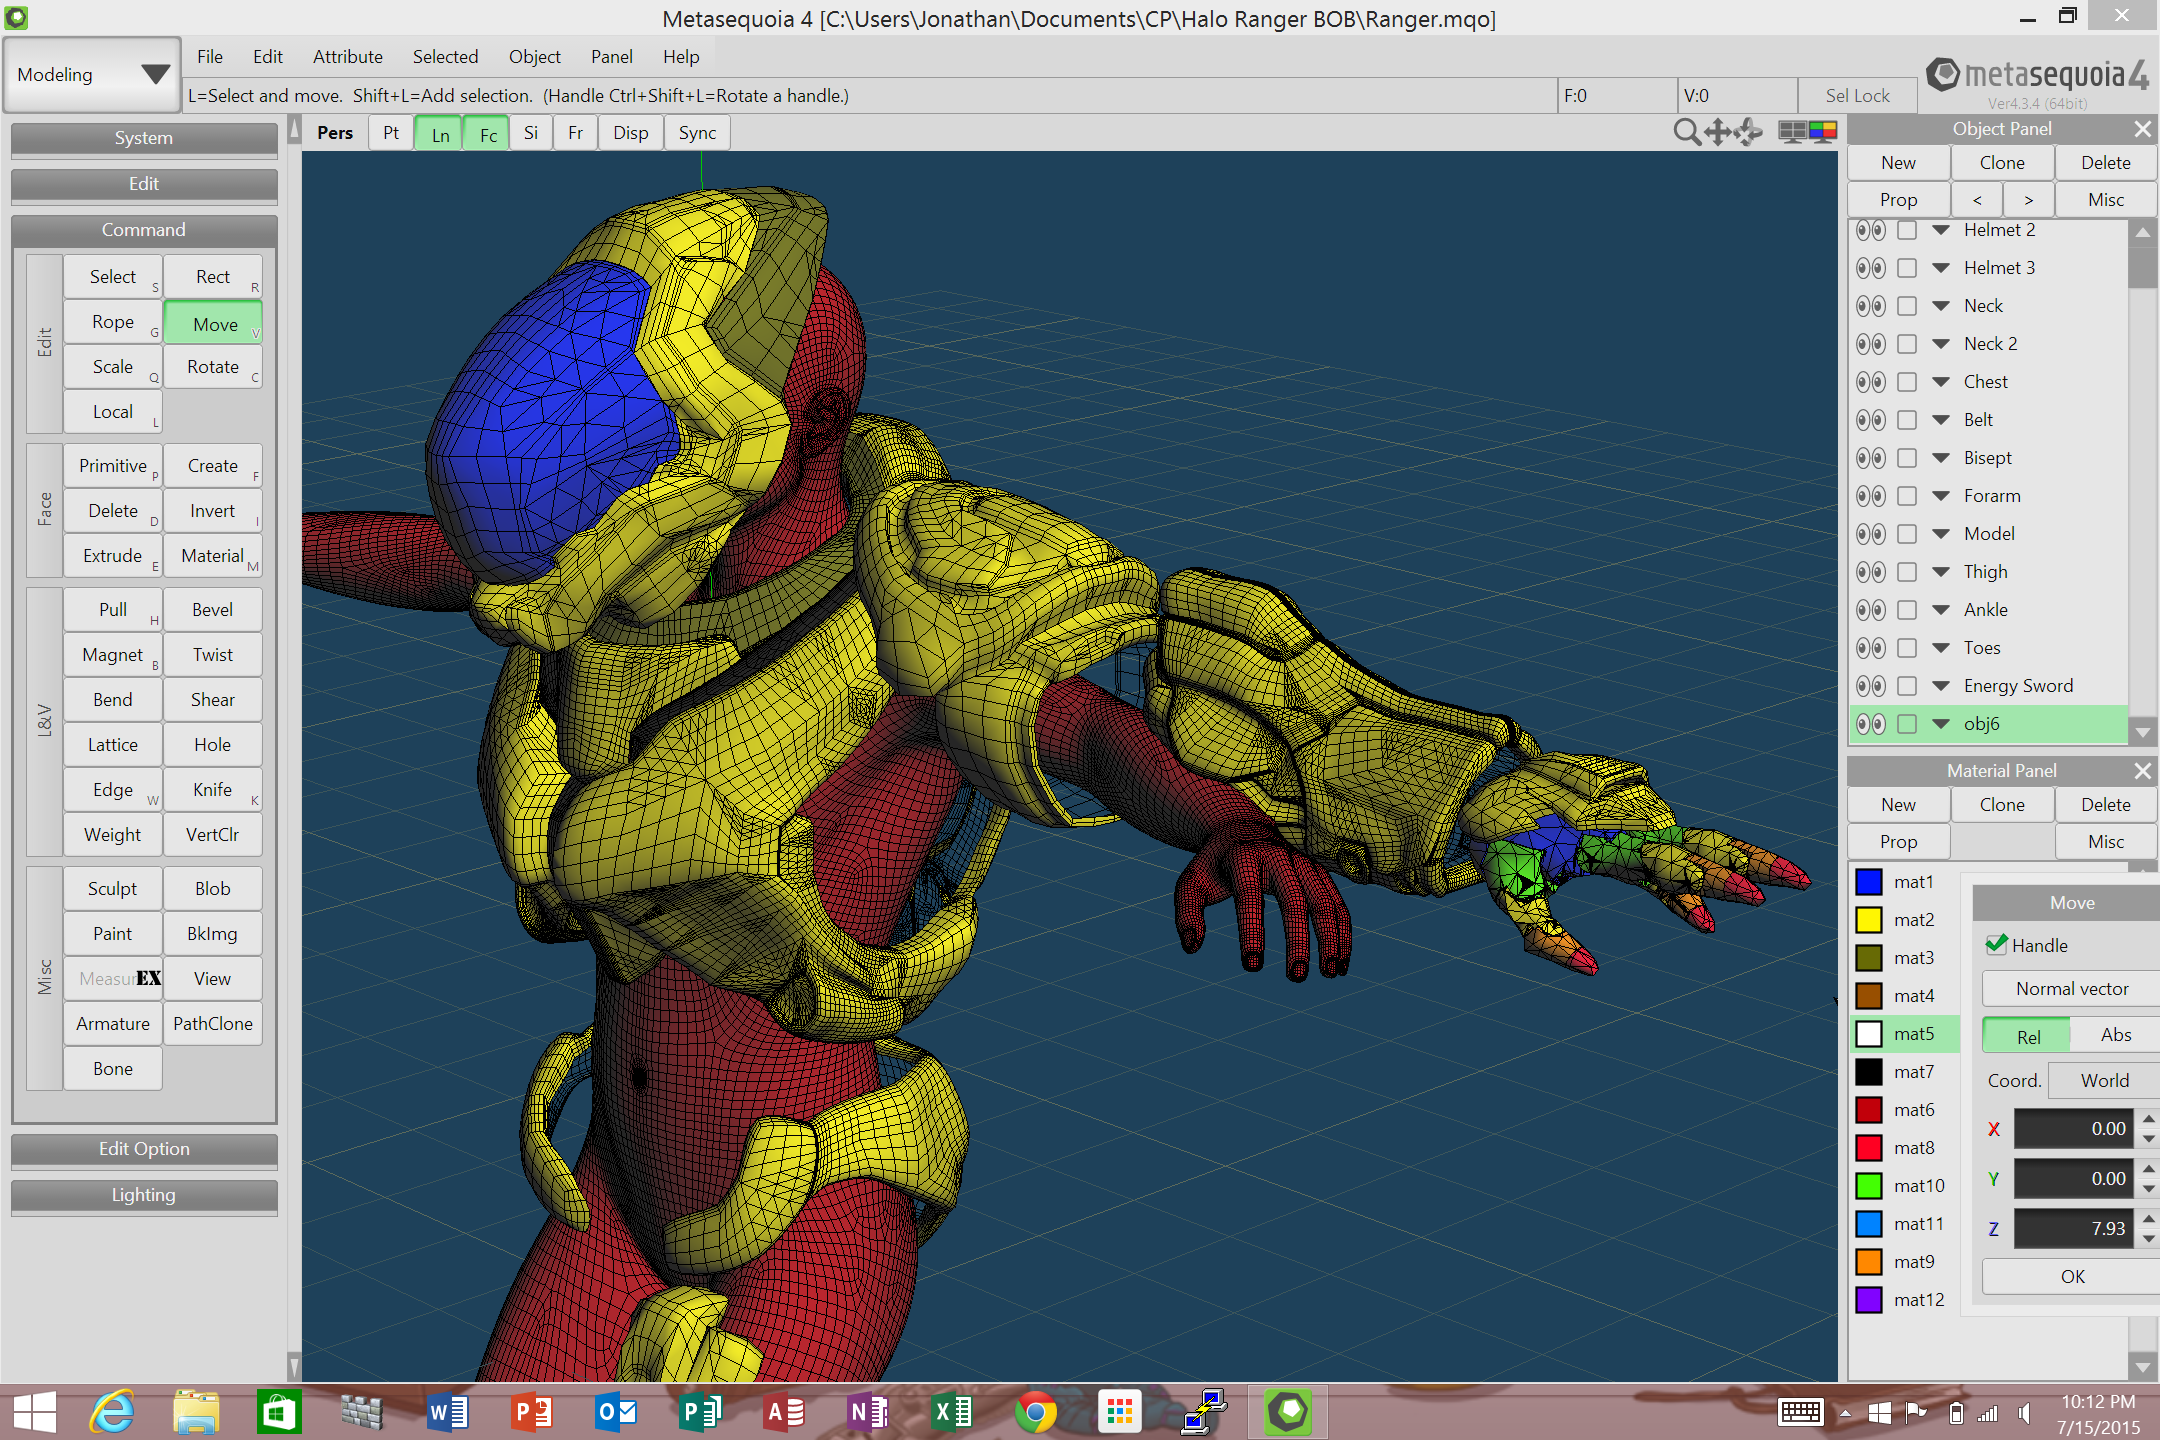Click the Windows Start button
The width and height of the screenshot is (2160, 1440).
(x=34, y=1412)
